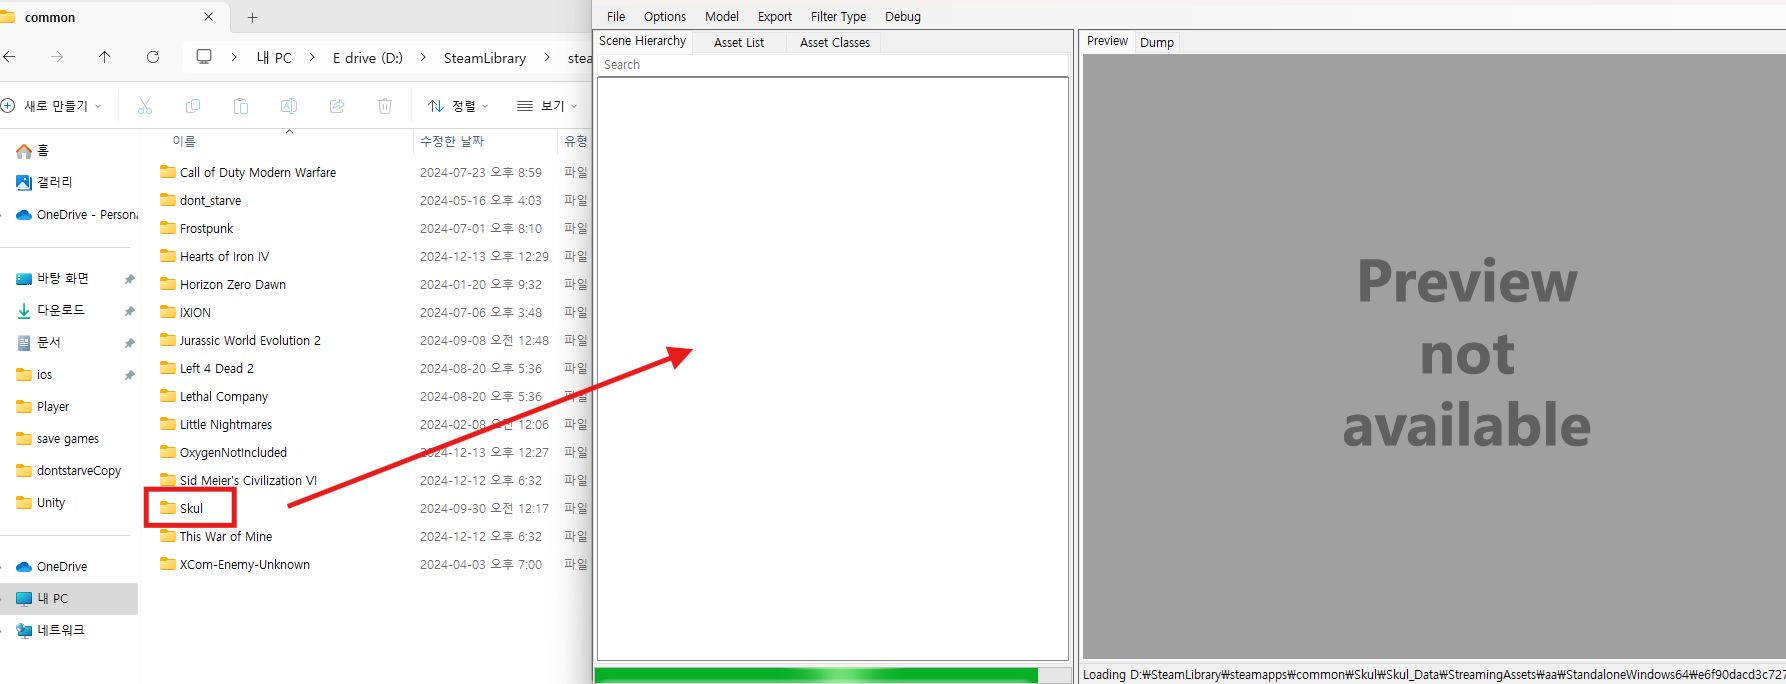The height and width of the screenshot is (684, 1786).
Task: Close the 'common' Explorer tab
Action: [208, 17]
